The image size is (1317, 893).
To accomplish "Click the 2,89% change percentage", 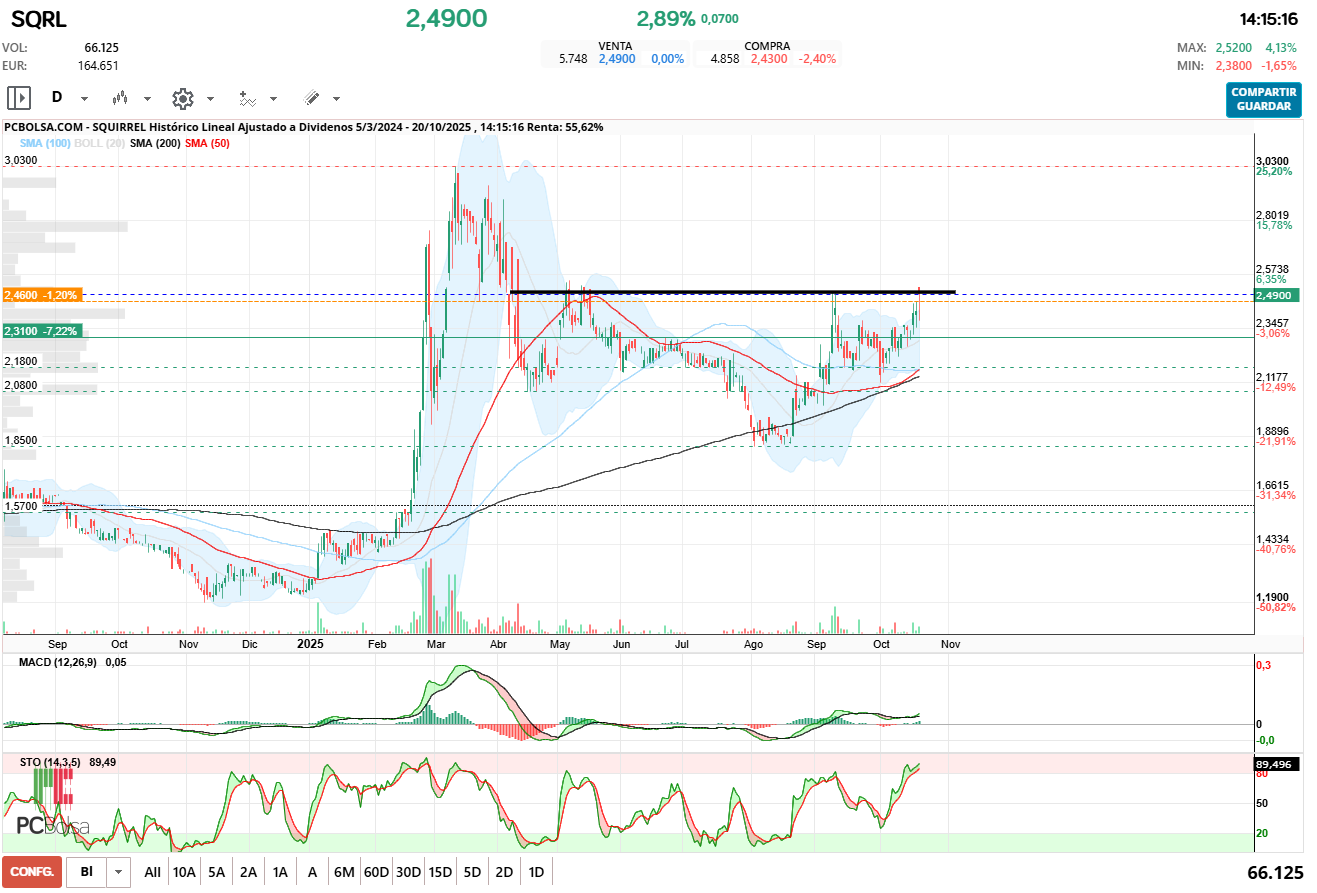I will (x=666, y=18).
